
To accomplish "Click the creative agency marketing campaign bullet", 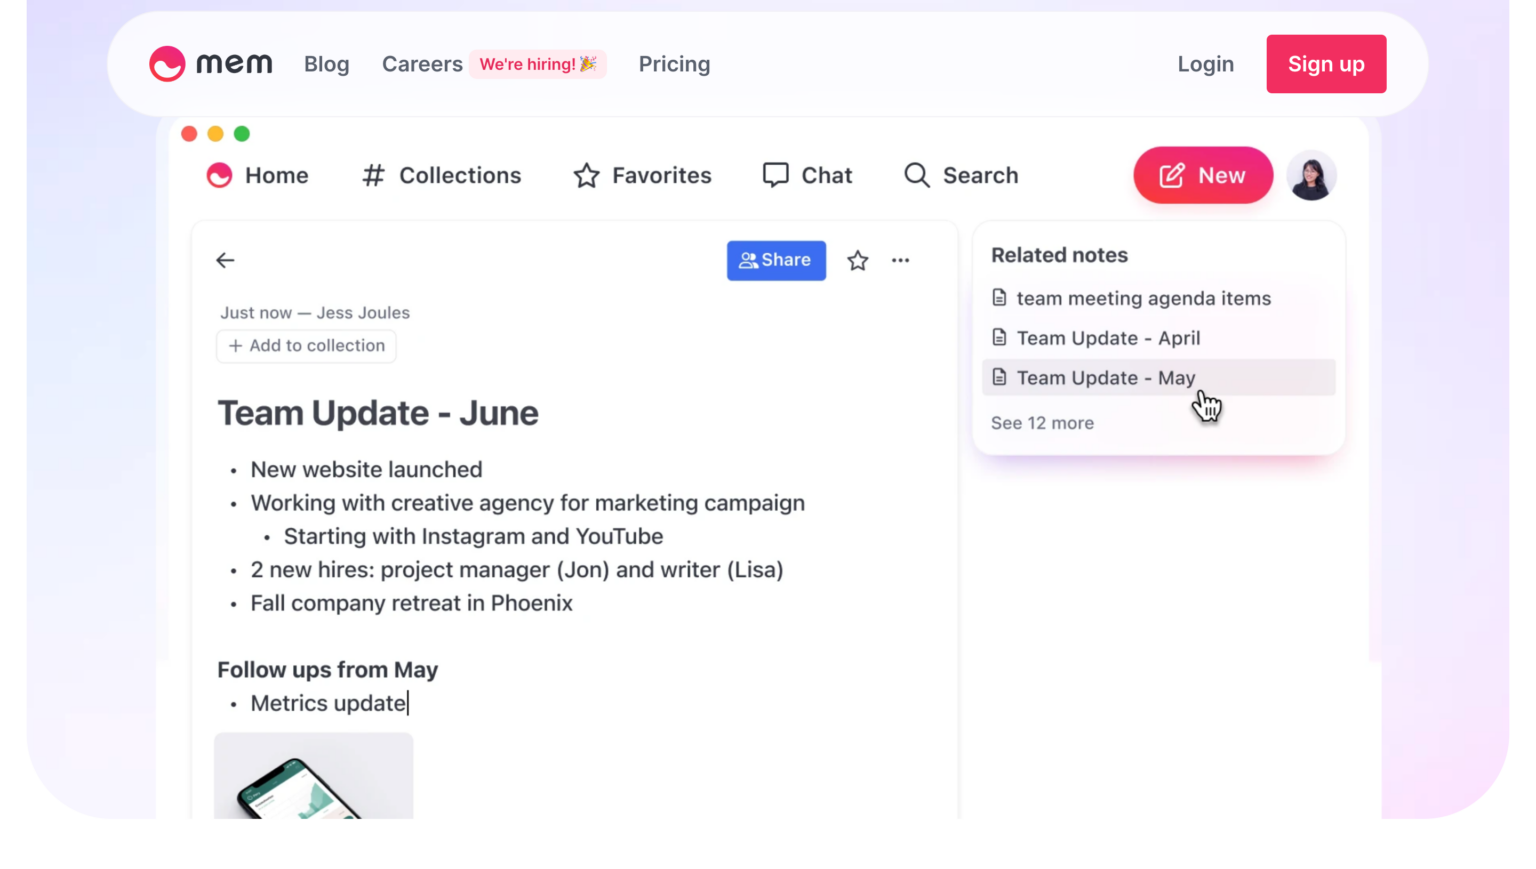I will (x=527, y=502).
